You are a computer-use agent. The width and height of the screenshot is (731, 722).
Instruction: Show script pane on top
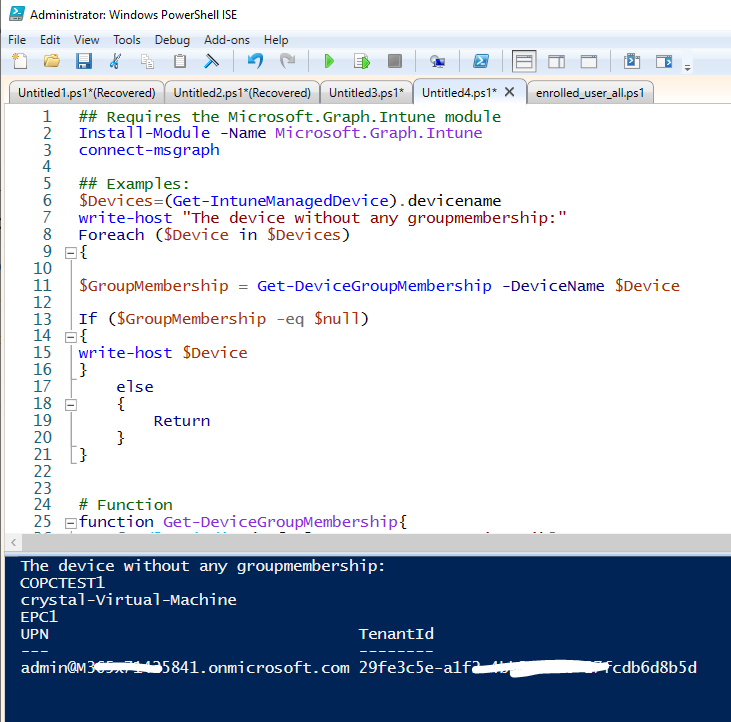click(x=524, y=61)
